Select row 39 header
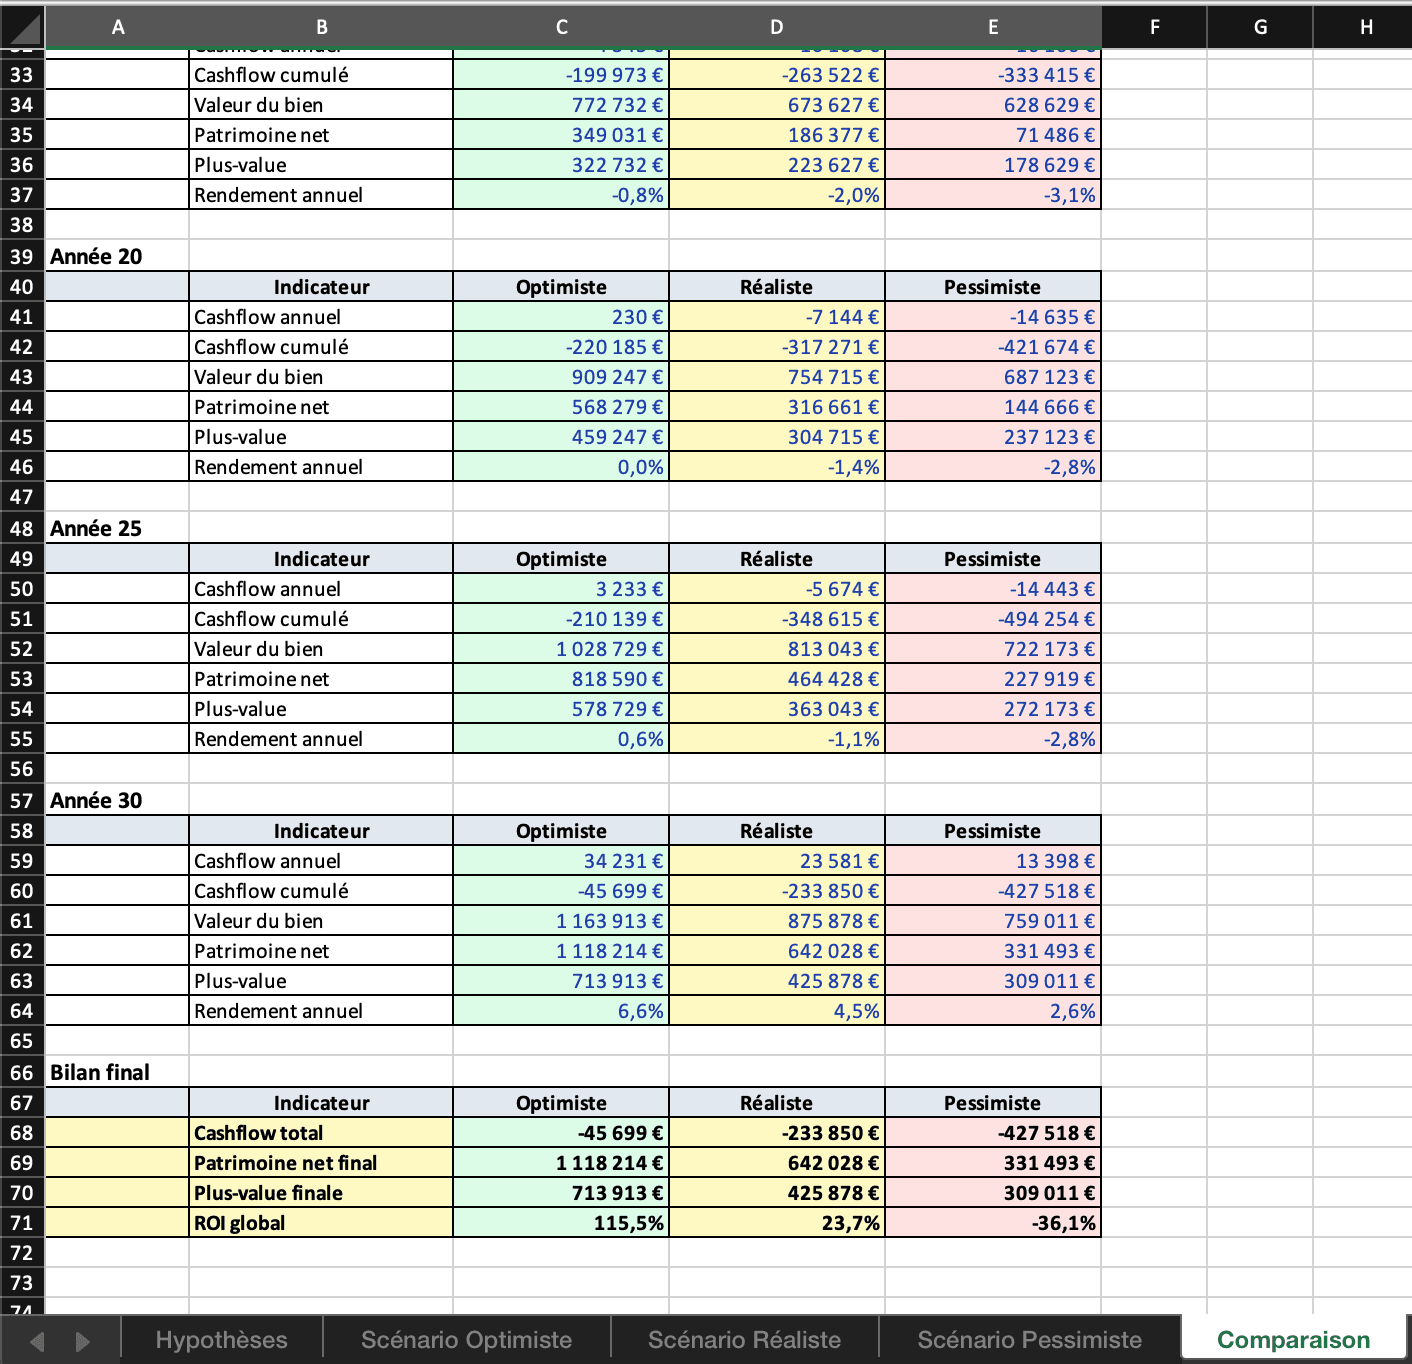 pyautogui.click(x=21, y=256)
